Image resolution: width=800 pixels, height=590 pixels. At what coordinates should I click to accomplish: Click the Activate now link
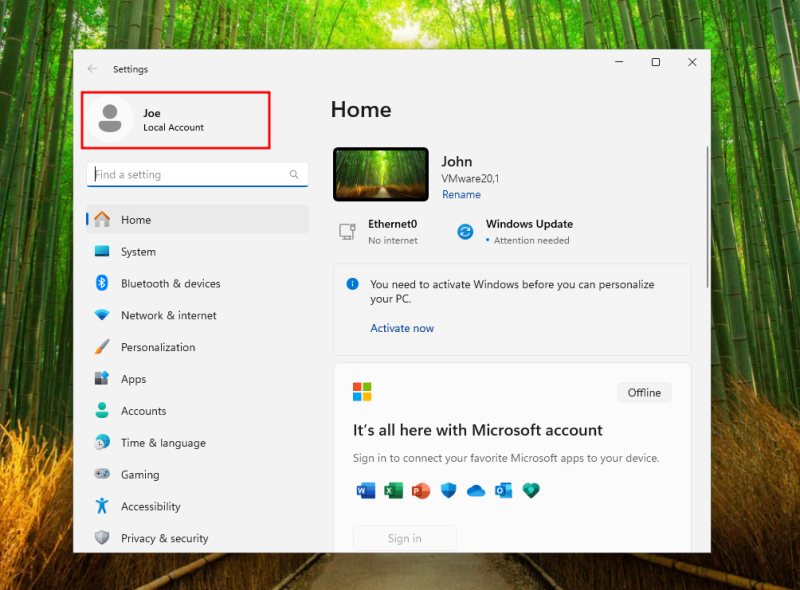[x=402, y=328]
